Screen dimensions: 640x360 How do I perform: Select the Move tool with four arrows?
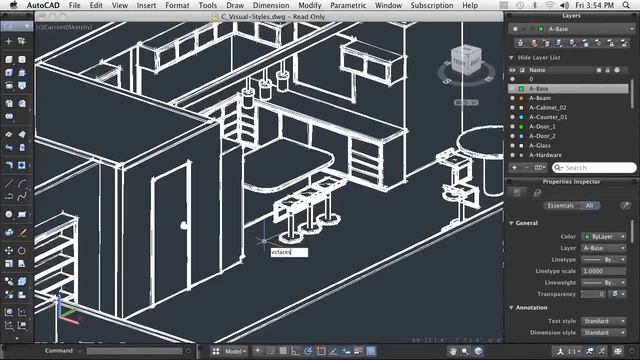9,251
